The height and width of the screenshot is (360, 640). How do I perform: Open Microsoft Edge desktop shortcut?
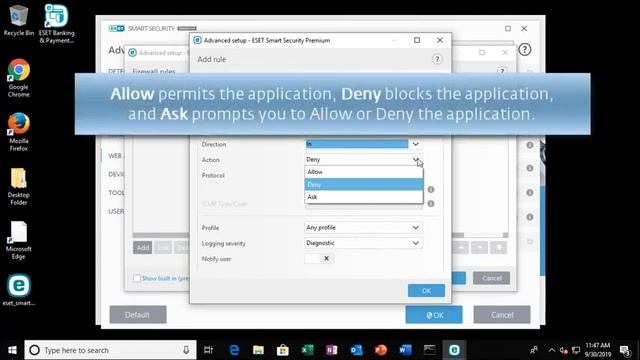click(x=18, y=240)
